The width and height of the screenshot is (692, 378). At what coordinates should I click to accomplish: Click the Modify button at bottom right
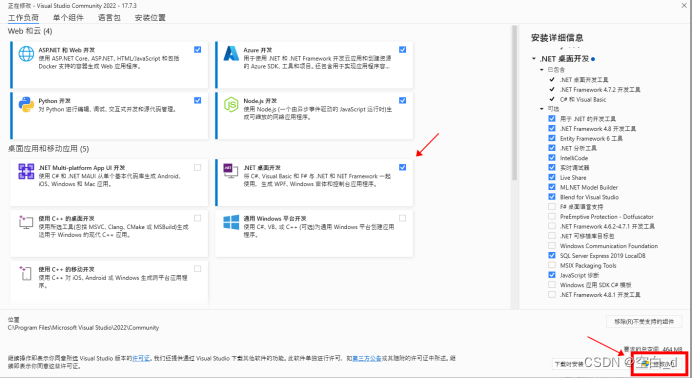click(659, 364)
